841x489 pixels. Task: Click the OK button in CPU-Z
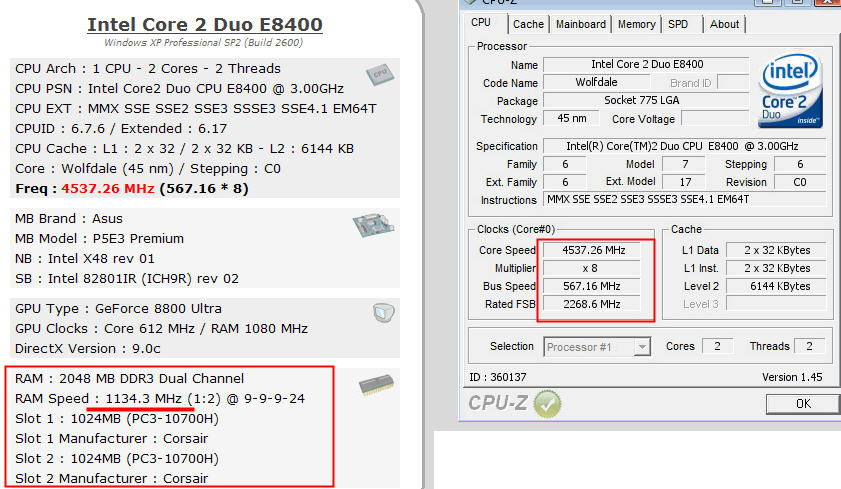(803, 404)
